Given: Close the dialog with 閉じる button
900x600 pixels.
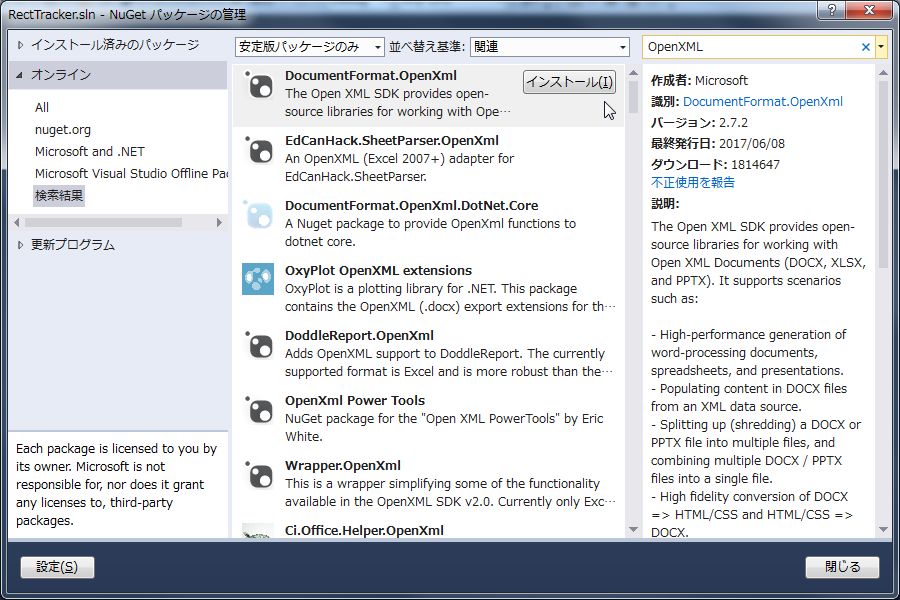Looking at the screenshot, I should pos(842,567).
